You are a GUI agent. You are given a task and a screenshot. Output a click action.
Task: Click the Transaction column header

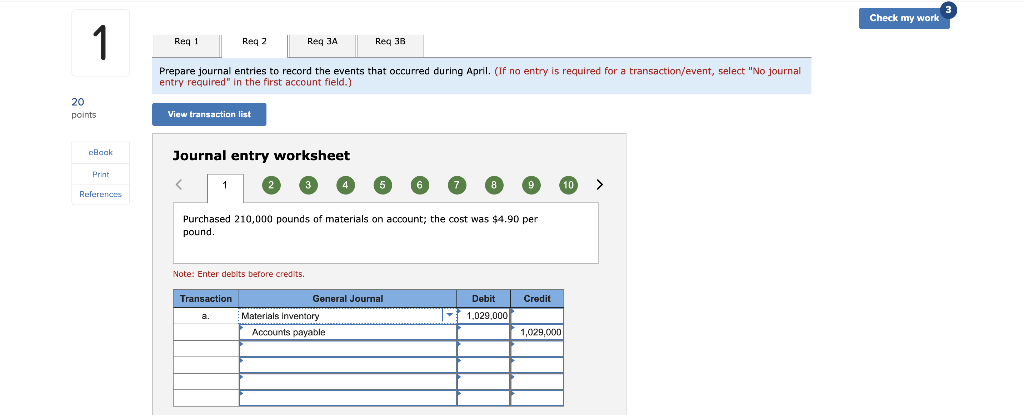coord(206,298)
